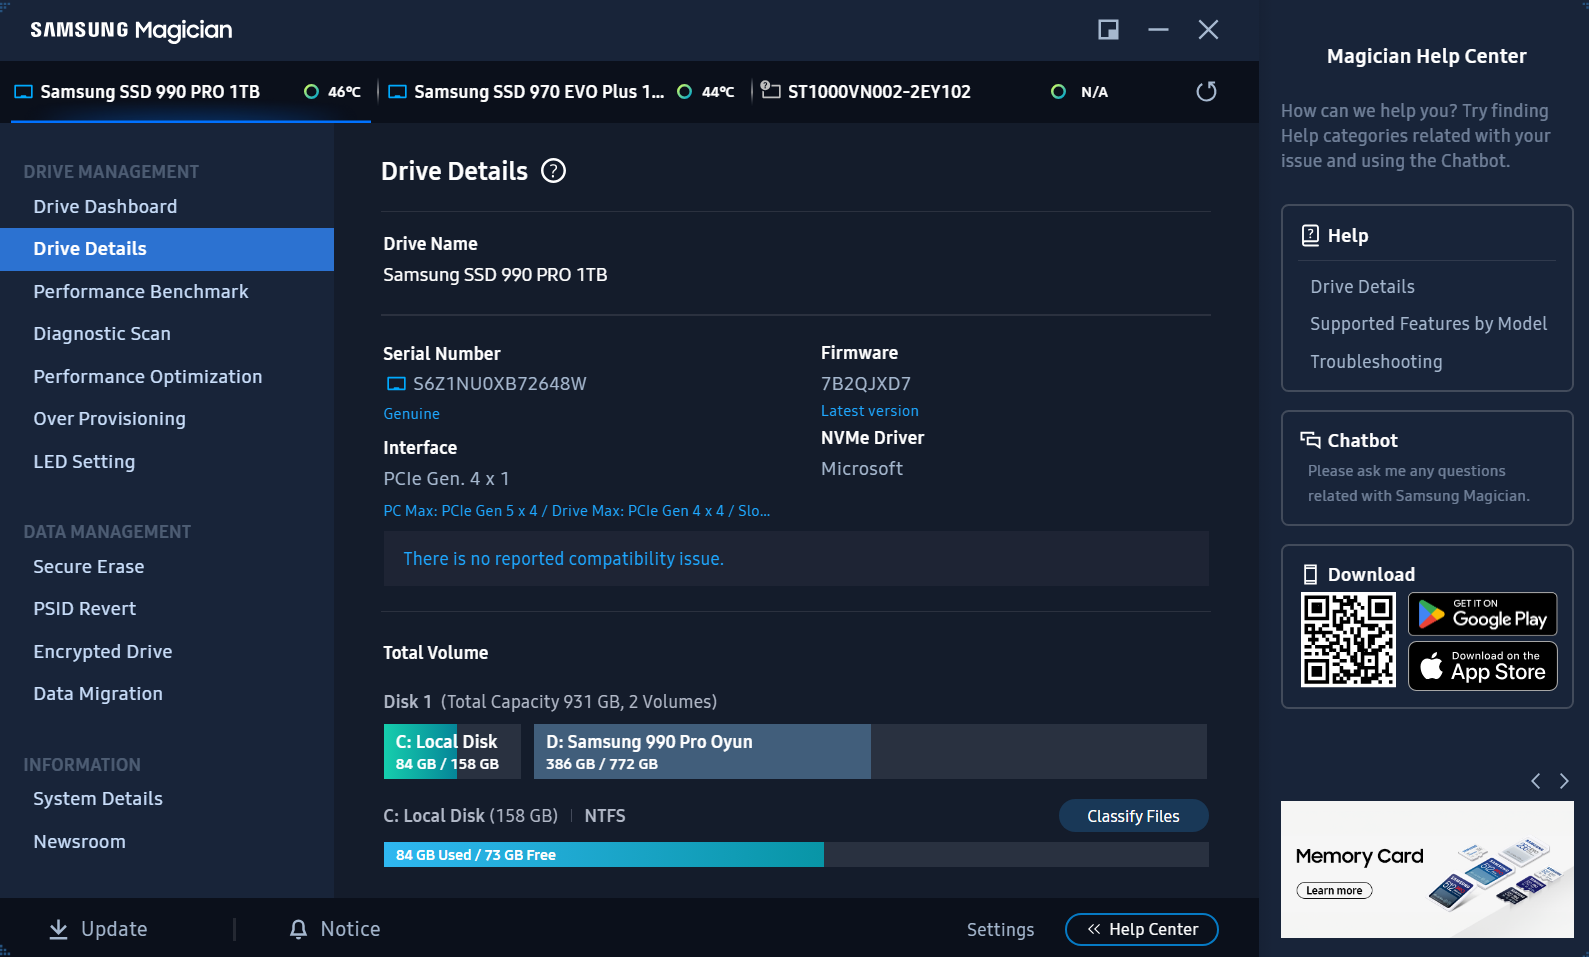
Task: Click the mini-mode window icon in title bar
Action: (x=1108, y=30)
